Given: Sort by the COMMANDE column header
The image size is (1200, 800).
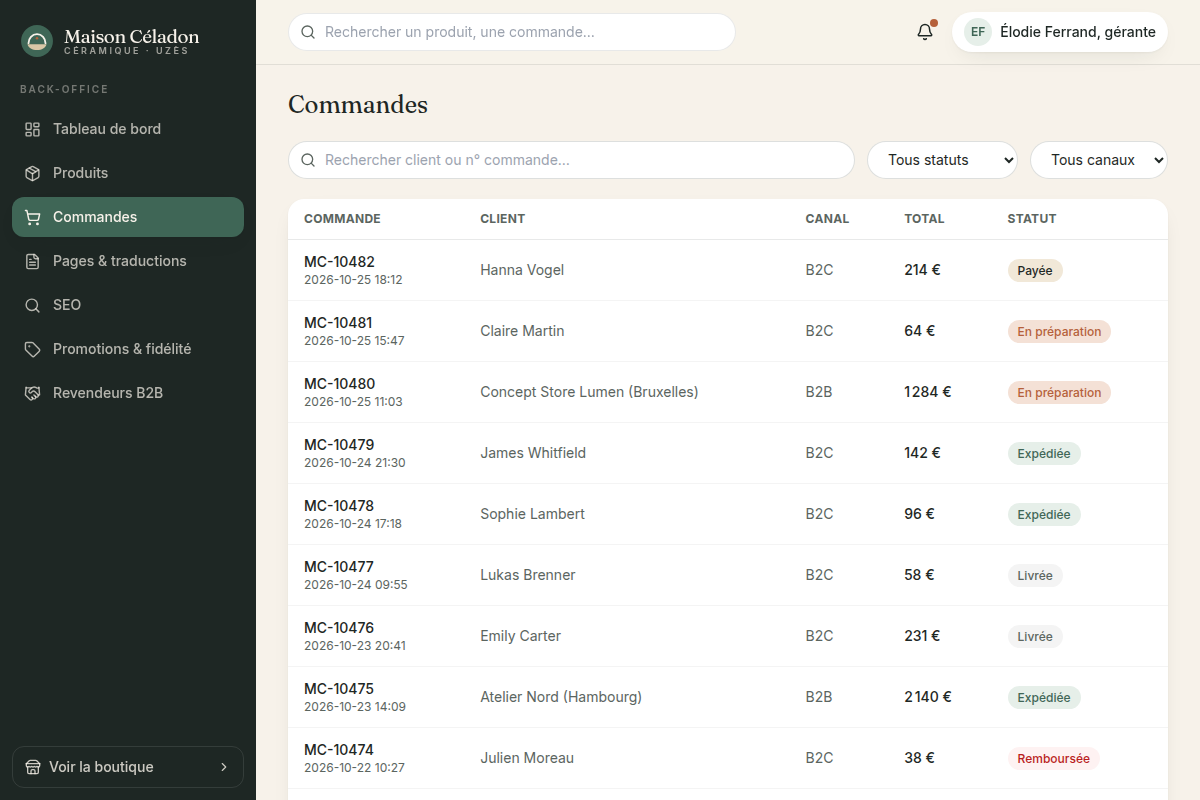Looking at the screenshot, I should coord(342,219).
